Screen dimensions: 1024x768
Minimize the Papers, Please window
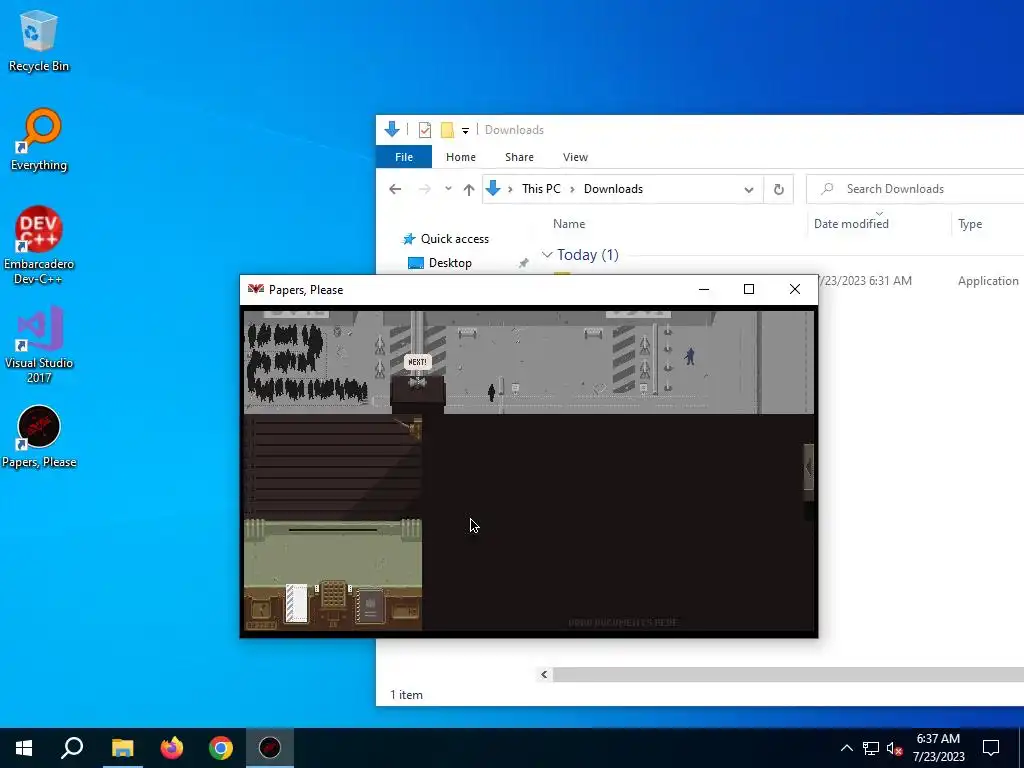[703, 289]
